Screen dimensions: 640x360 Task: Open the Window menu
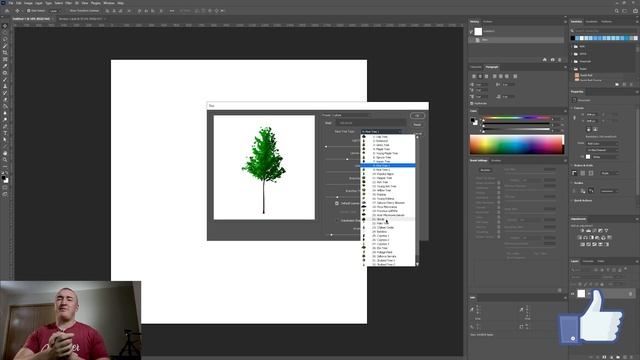click(109, 3)
